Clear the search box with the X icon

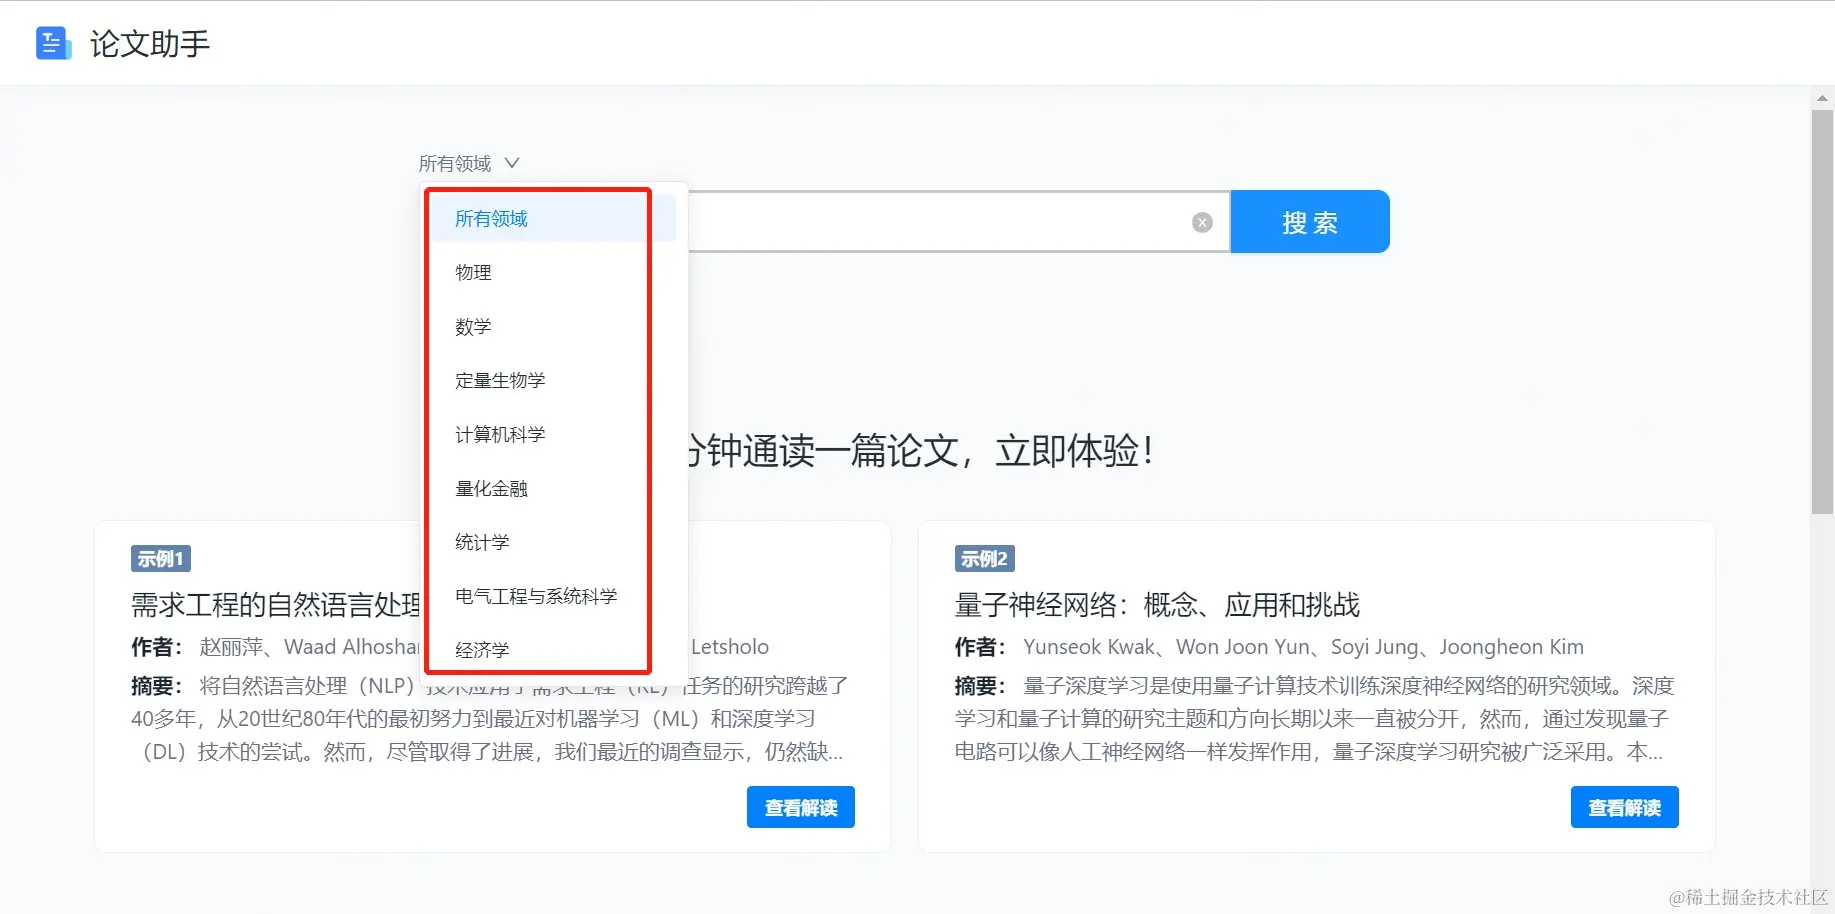(1202, 222)
